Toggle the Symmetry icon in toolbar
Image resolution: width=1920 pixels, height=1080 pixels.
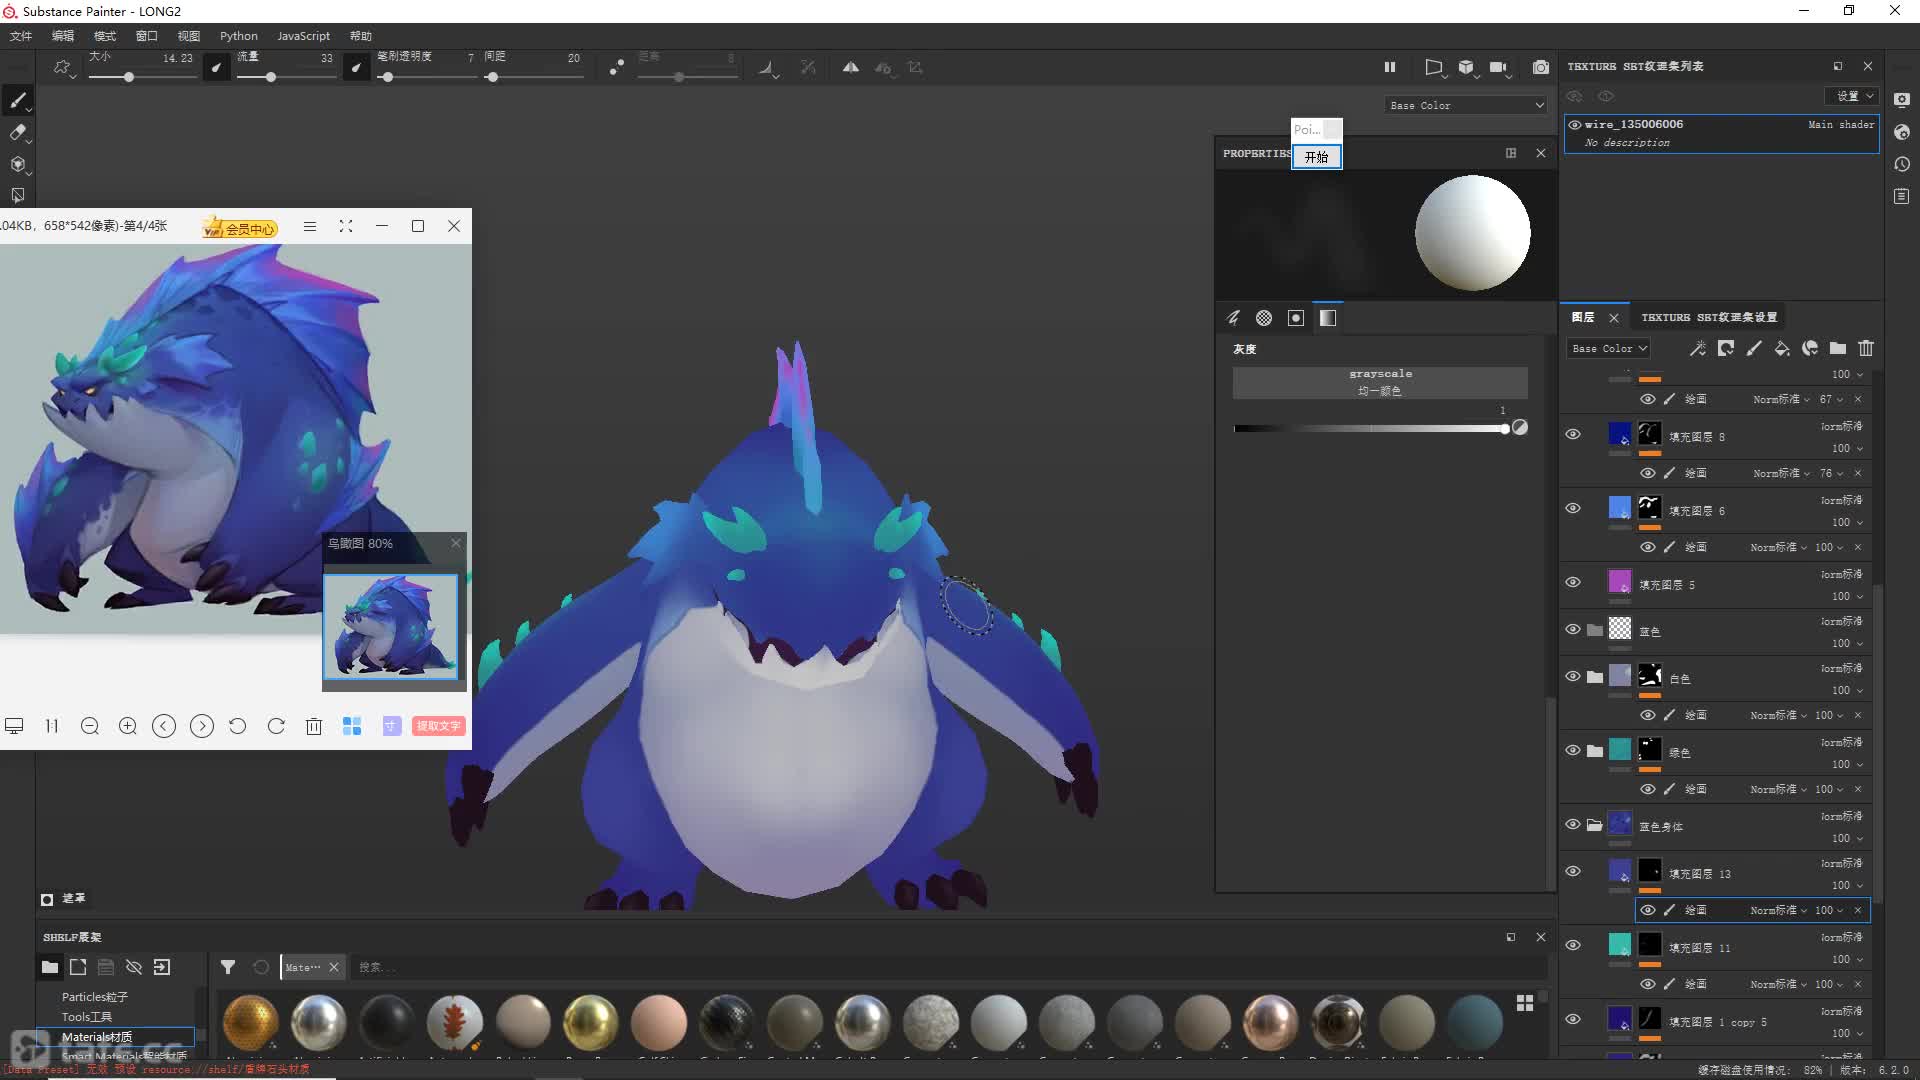(x=850, y=67)
